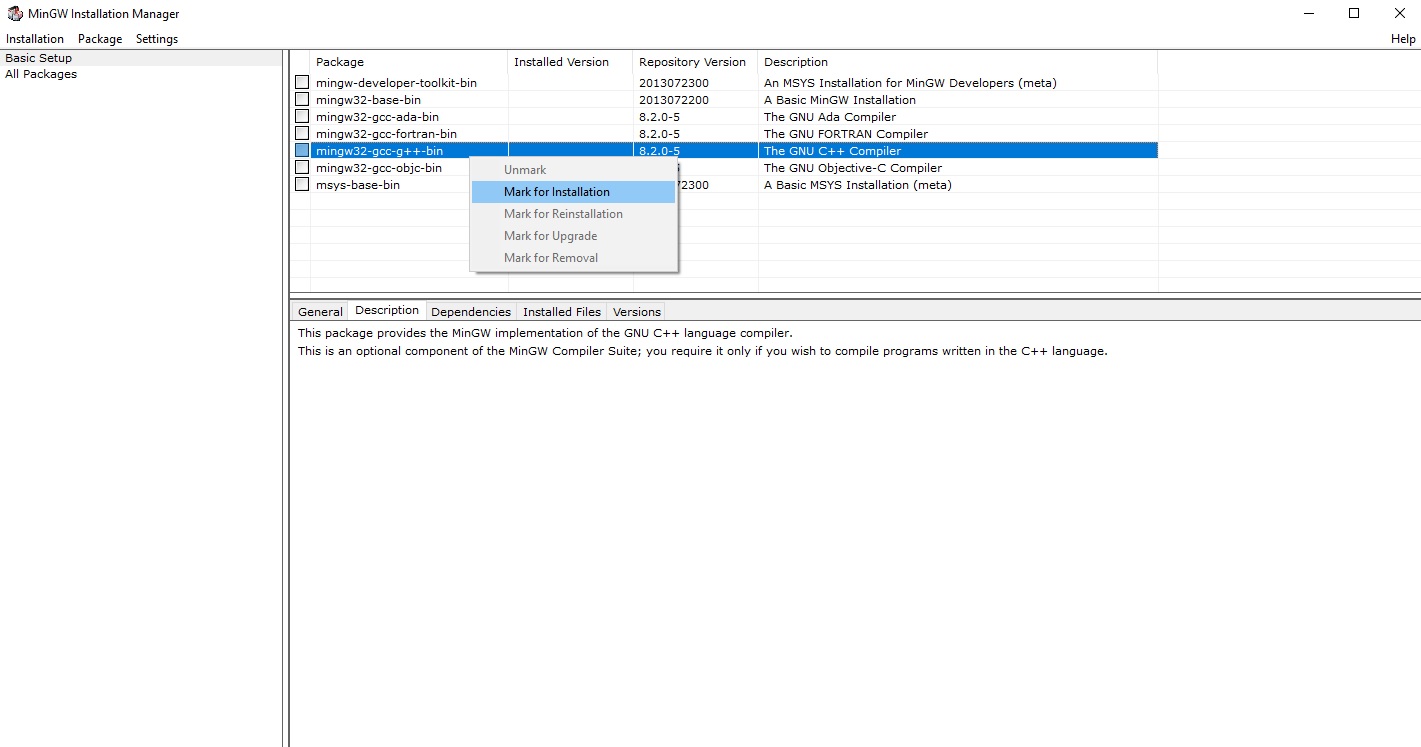
Task: Switch to the Installed Files tab
Action: click(562, 312)
